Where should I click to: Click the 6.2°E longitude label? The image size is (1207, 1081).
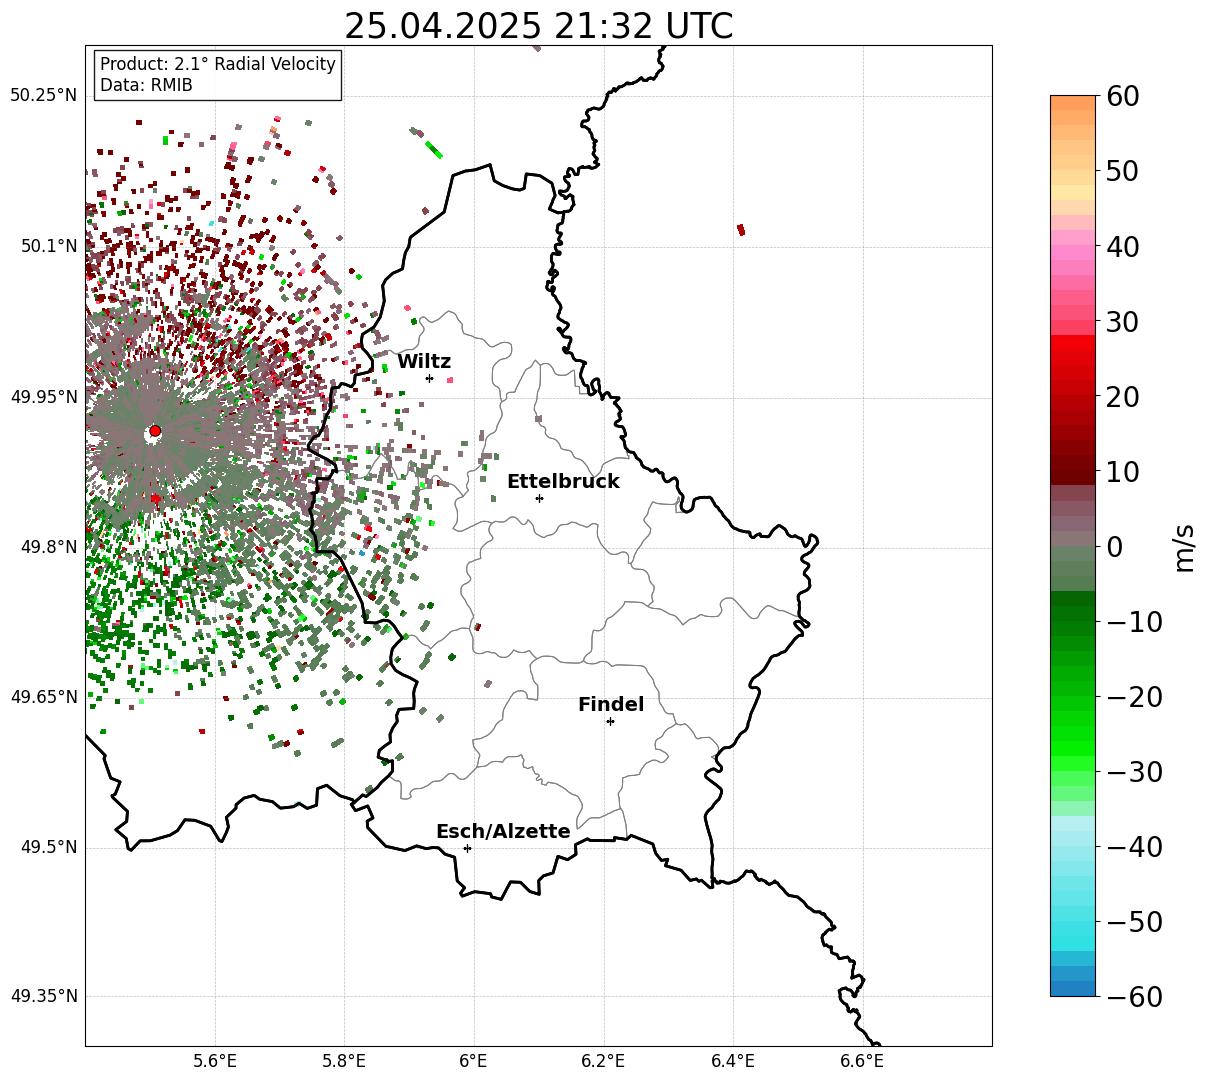pyautogui.click(x=604, y=1061)
